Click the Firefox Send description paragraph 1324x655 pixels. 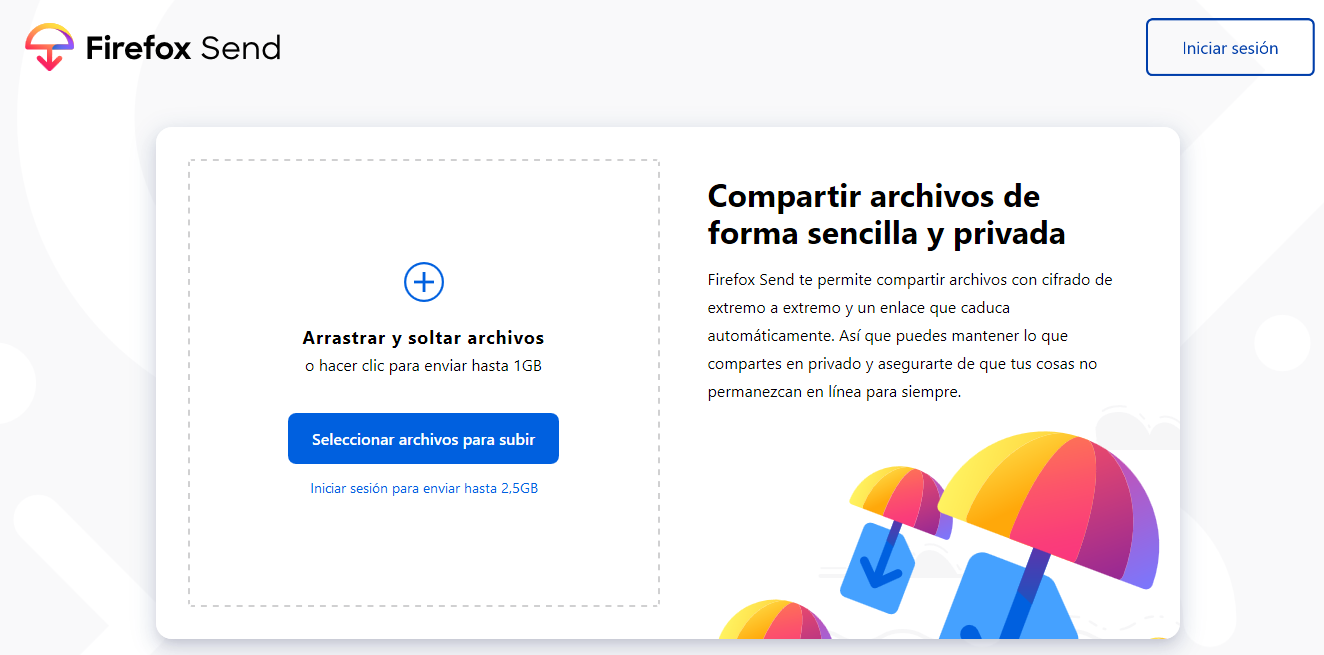pyautogui.click(x=909, y=335)
